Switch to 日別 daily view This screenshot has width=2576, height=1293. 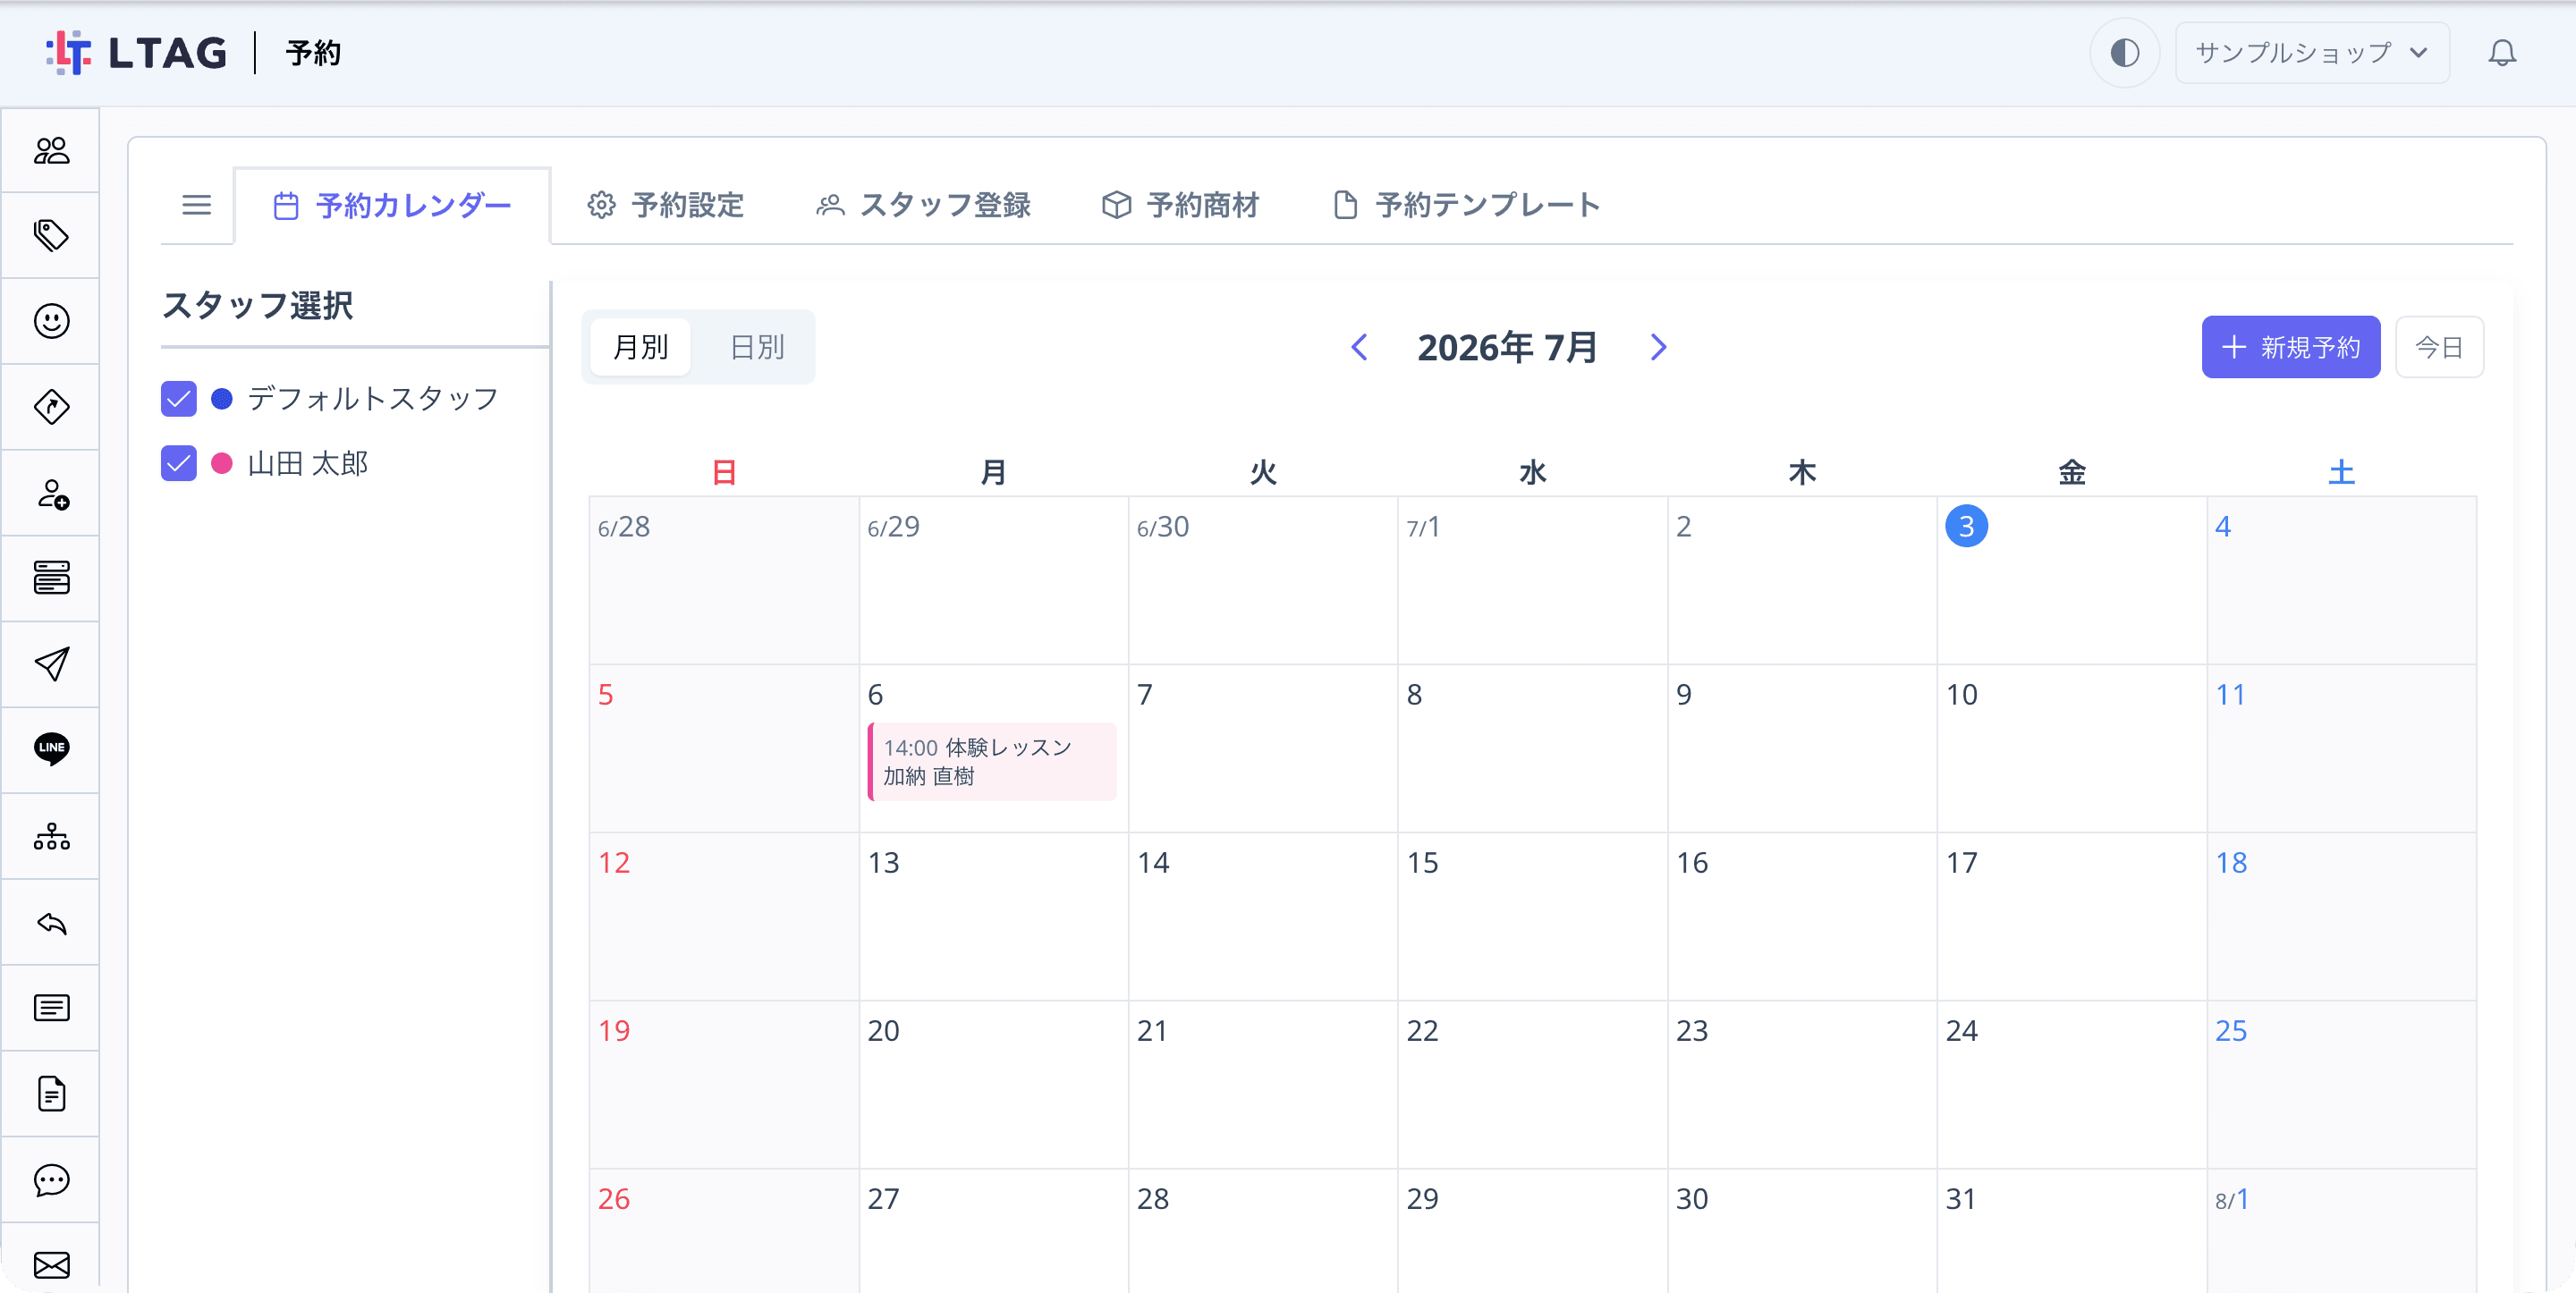[x=757, y=347]
